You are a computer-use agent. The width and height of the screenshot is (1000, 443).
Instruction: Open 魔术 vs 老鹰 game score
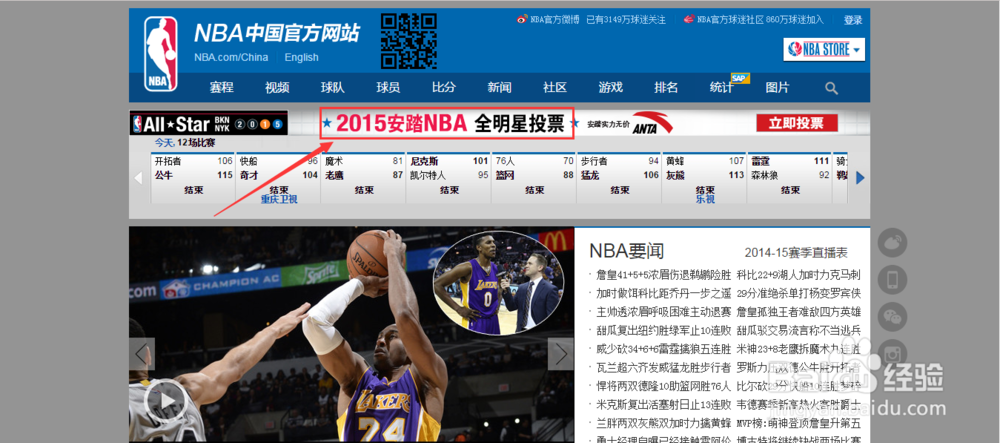point(364,178)
